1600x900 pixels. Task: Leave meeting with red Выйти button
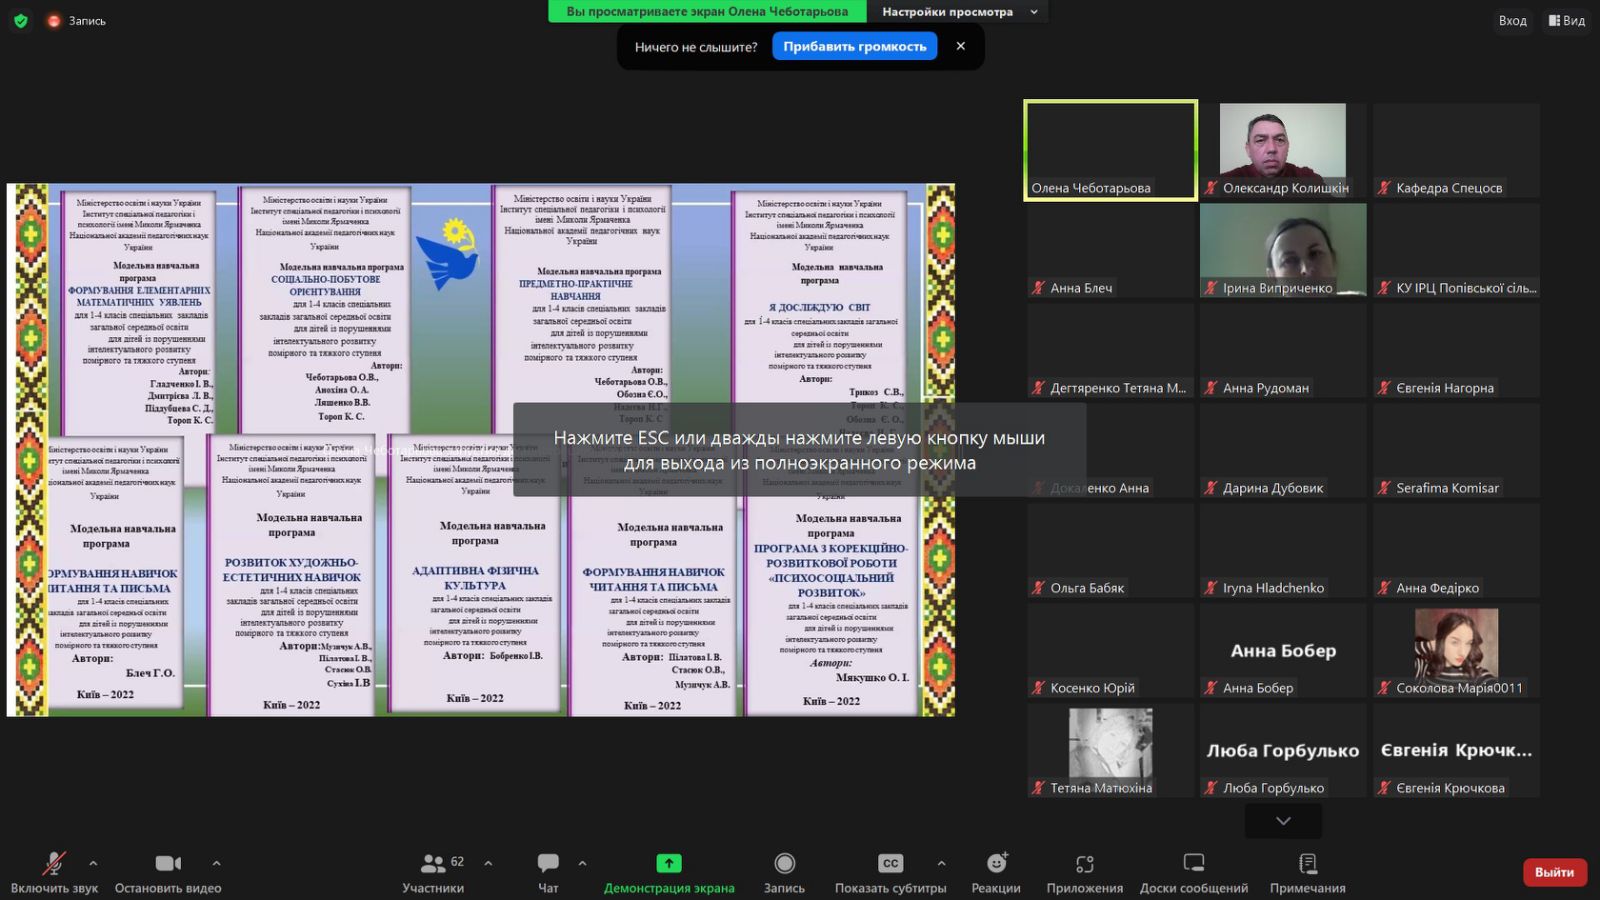tap(1554, 872)
